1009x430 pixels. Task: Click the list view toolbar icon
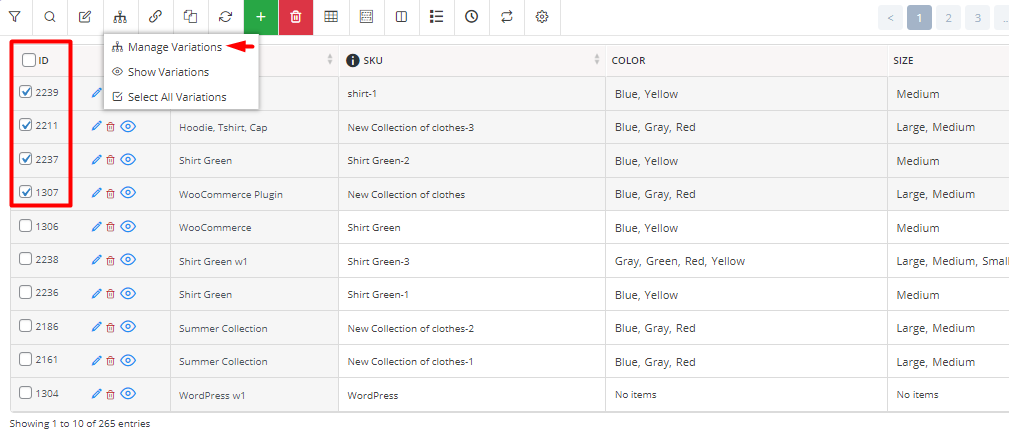[x=436, y=17]
